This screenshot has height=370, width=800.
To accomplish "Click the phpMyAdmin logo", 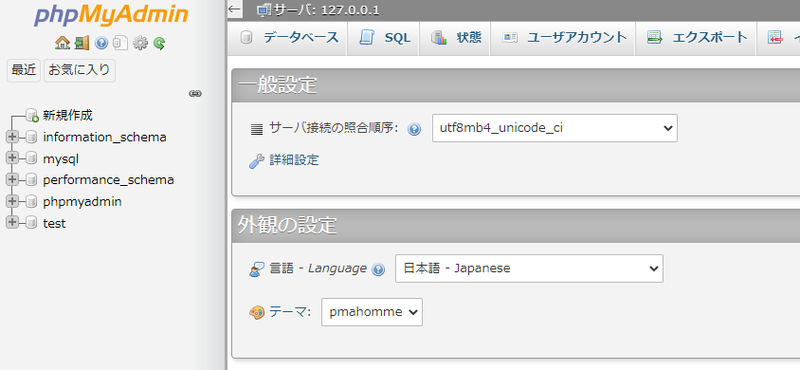I will [111, 15].
